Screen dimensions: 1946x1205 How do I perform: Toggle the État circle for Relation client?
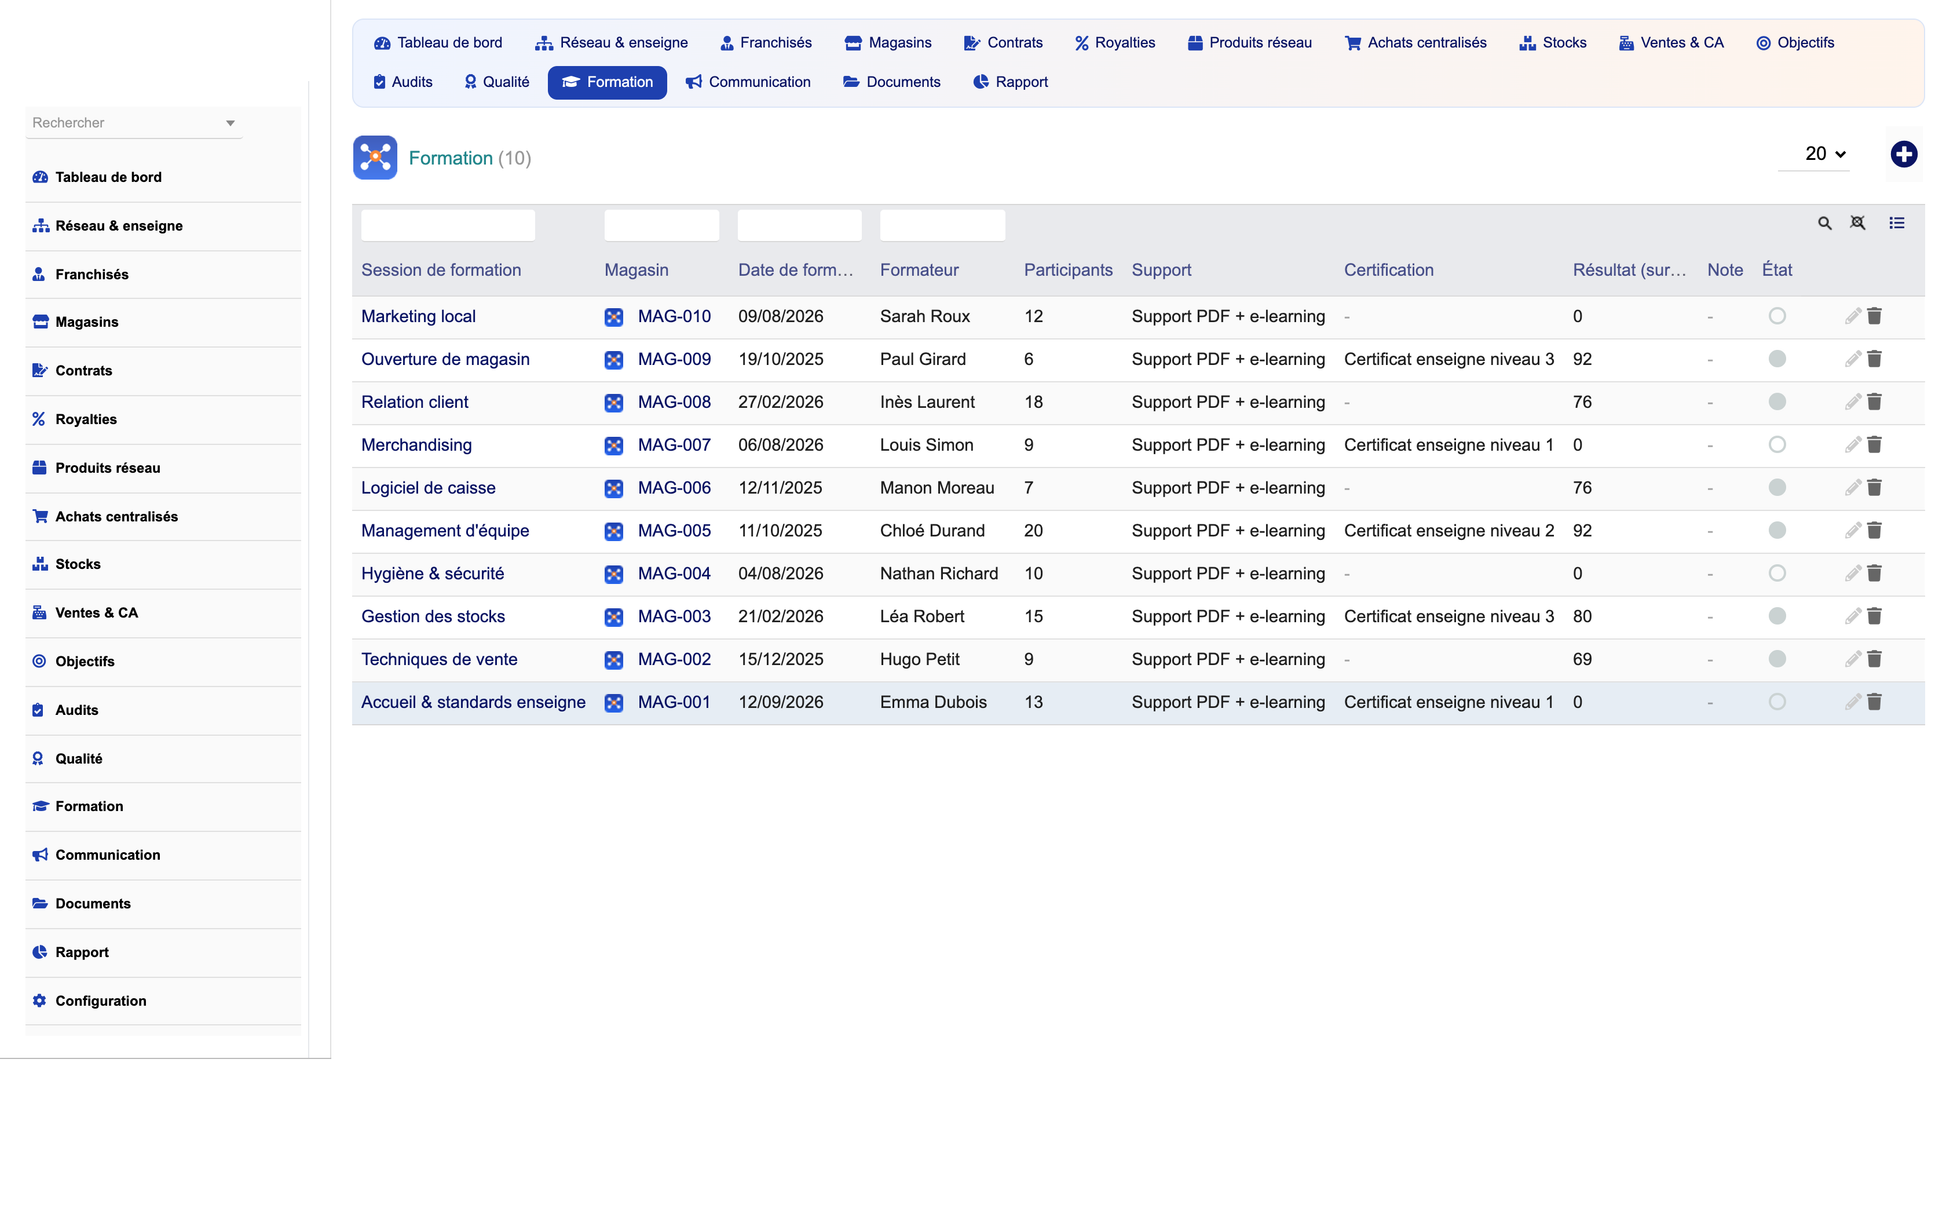pyautogui.click(x=1776, y=402)
